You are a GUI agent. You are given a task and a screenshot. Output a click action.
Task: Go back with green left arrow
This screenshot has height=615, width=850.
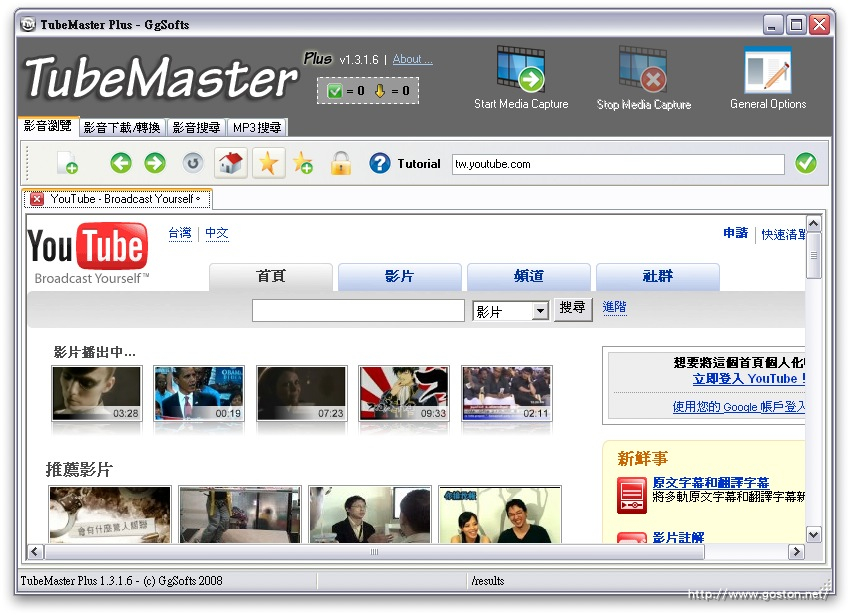coord(121,163)
